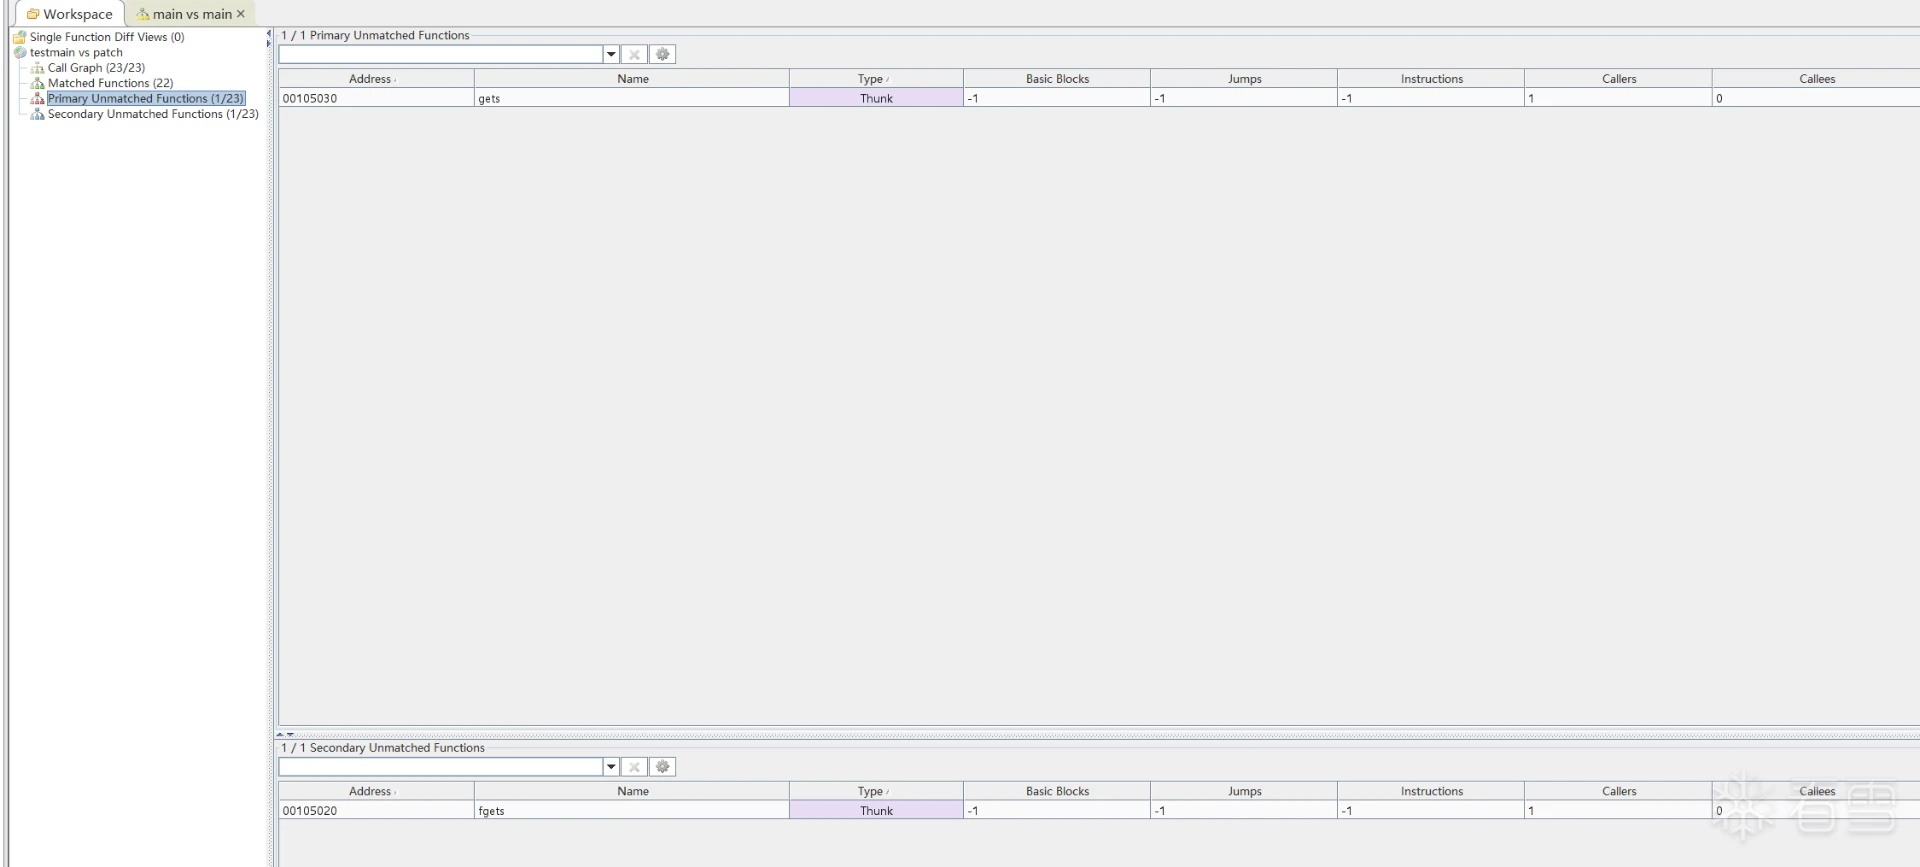Open Single Function Diff Views node
This screenshot has width=1920, height=867.
(107, 37)
